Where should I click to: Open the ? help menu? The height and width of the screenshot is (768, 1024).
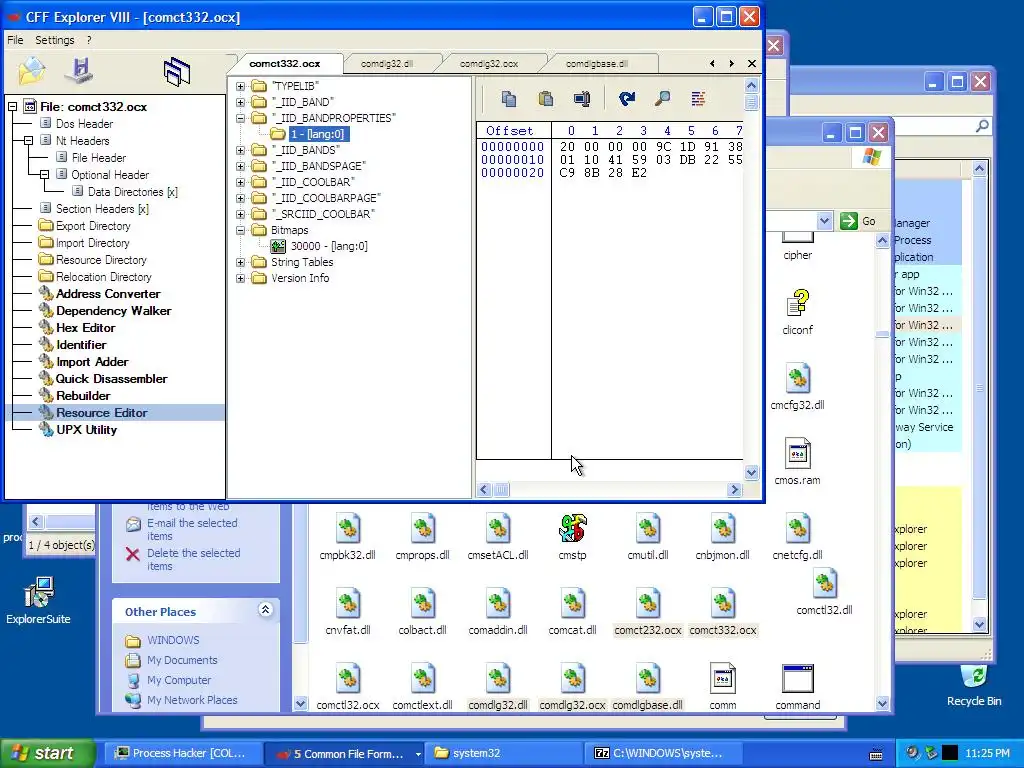pos(89,40)
